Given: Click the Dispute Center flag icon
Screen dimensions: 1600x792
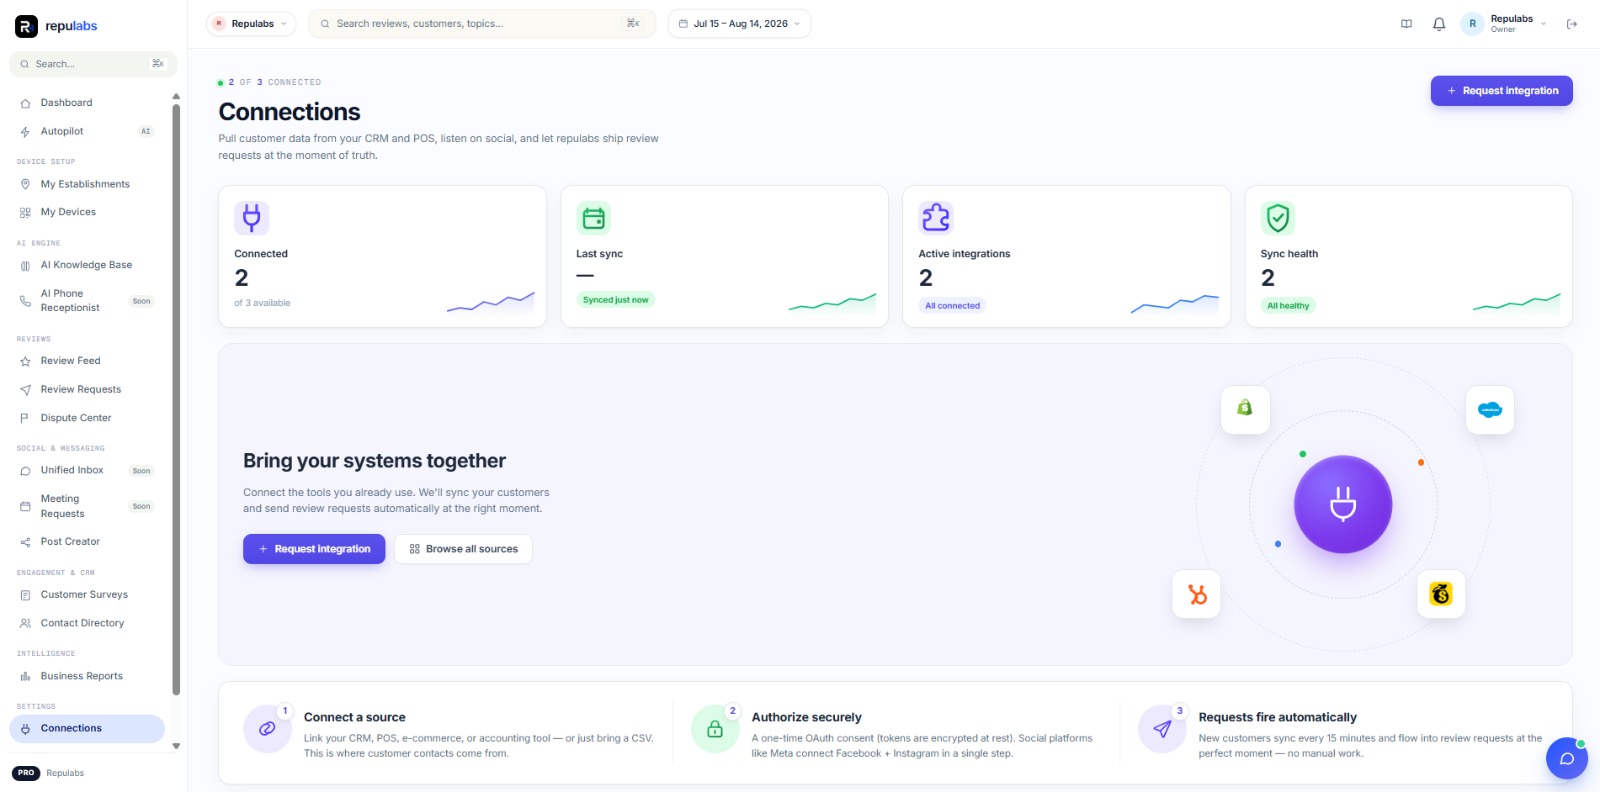Looking at the screenshot, I should click(x=25, y=418).
